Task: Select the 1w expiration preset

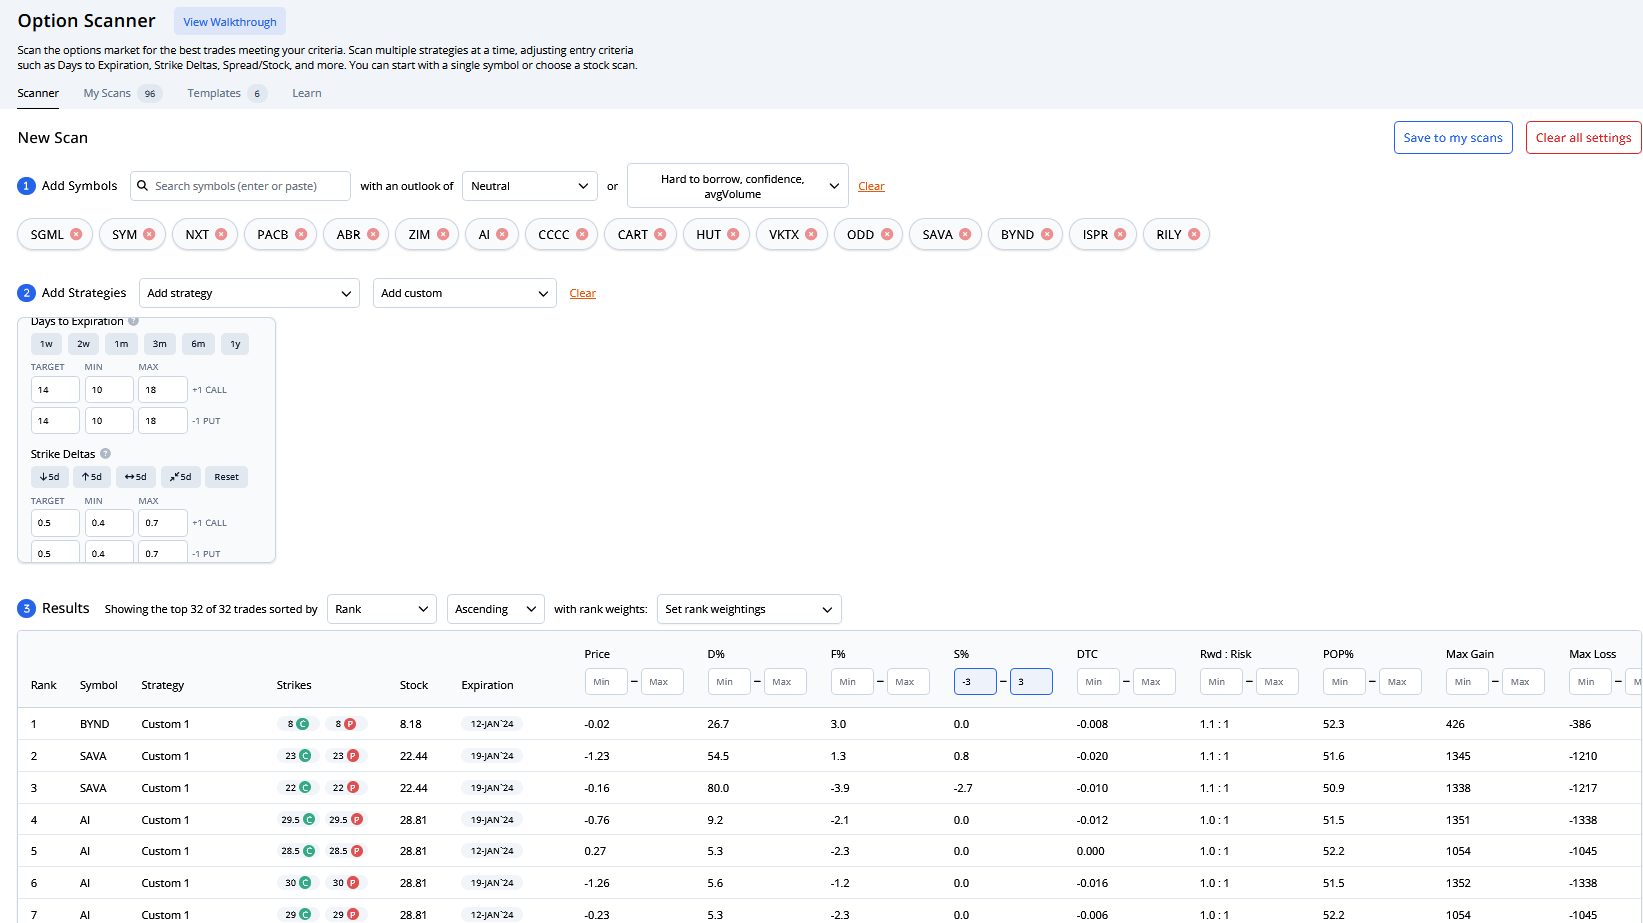Action: (x=46, y=344)
